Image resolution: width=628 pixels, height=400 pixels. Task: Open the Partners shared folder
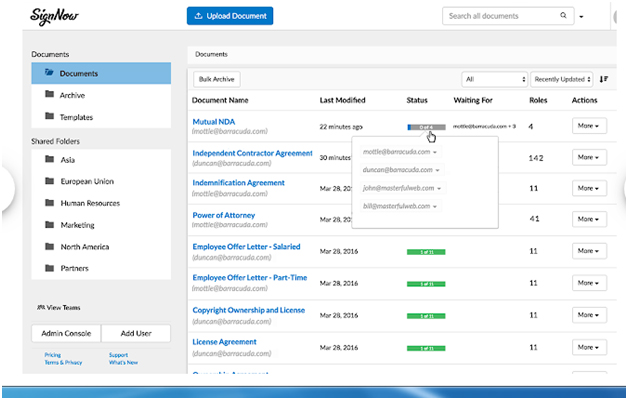[101, 268]
